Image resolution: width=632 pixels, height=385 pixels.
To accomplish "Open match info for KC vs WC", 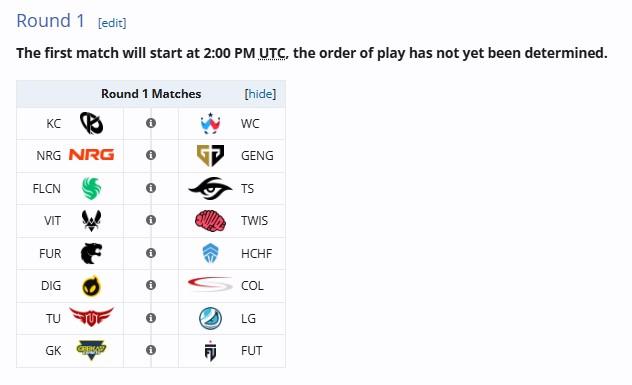I will [151, 123].
